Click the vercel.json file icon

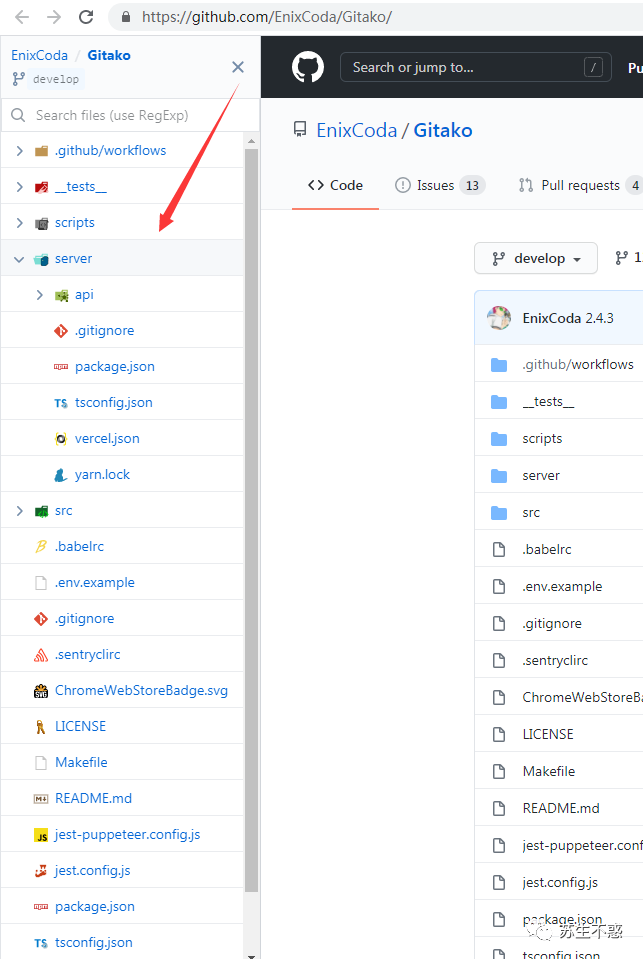[x=61, y=439]
